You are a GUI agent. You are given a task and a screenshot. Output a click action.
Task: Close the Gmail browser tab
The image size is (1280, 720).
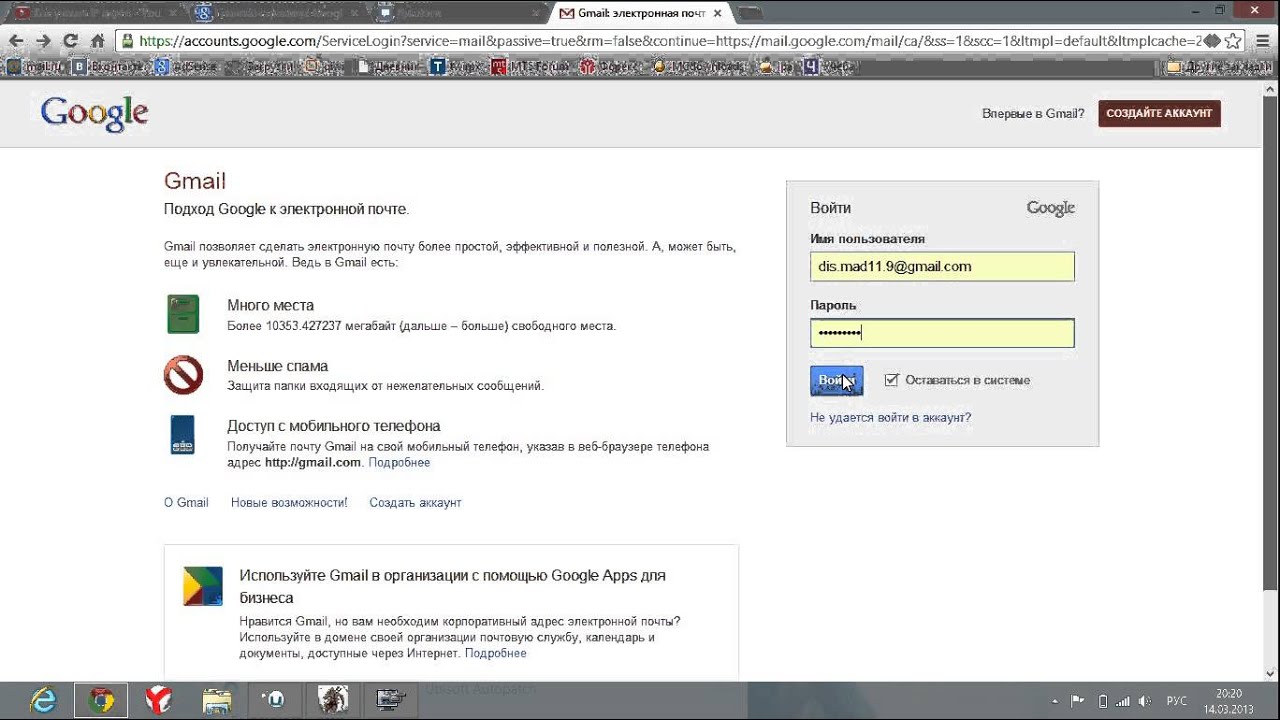[717, 13]
